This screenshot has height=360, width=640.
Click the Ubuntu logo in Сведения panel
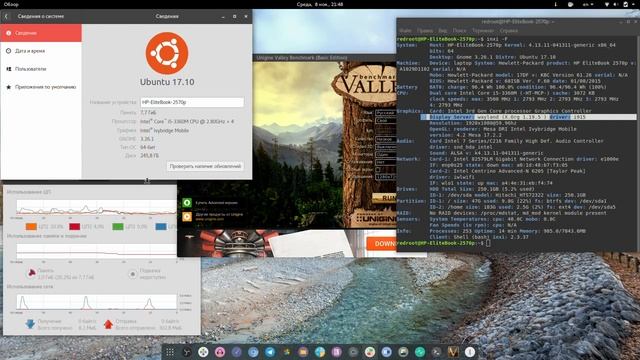167,53
